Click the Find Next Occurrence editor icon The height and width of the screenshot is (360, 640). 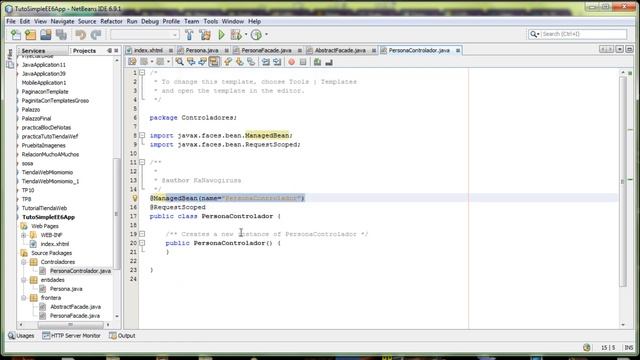point(202,62)
